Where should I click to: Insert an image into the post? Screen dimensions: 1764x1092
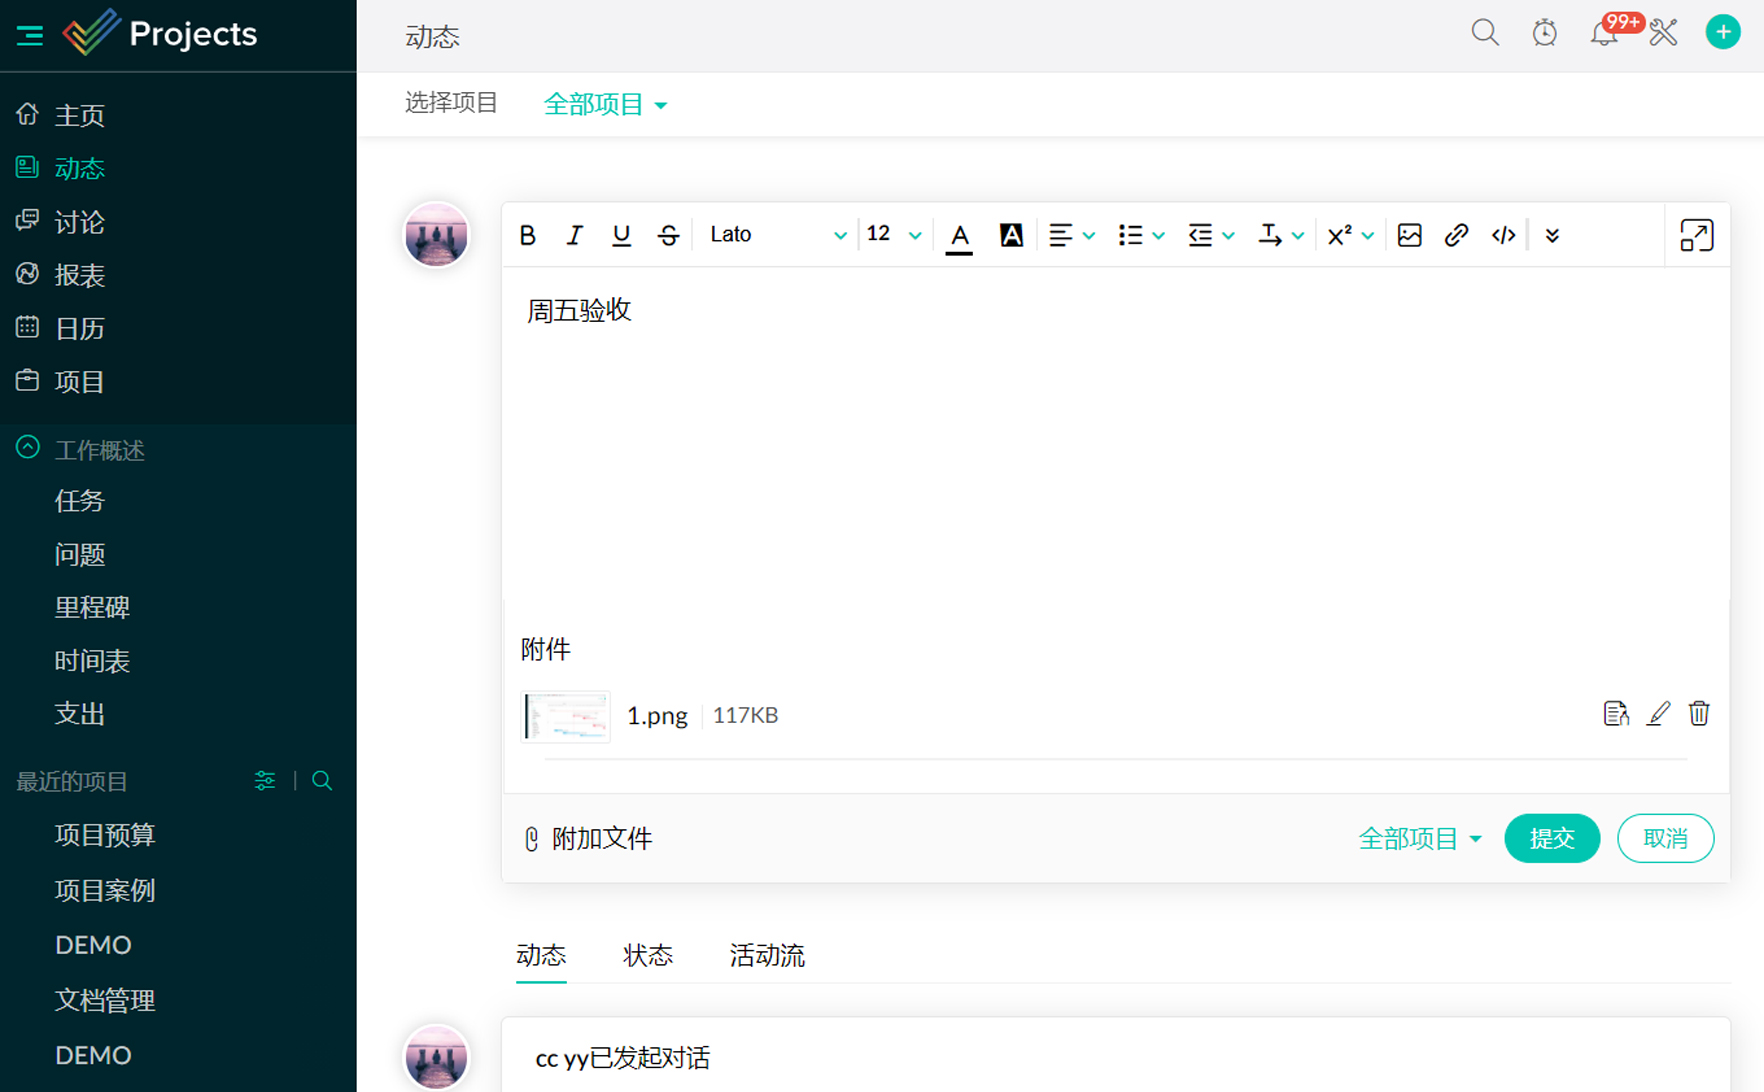(x=1409, y=235)
